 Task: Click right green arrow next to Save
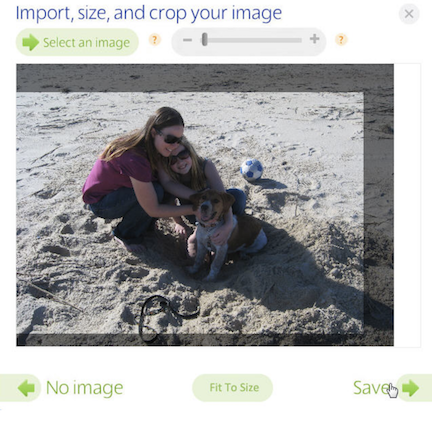click(411, 388)
